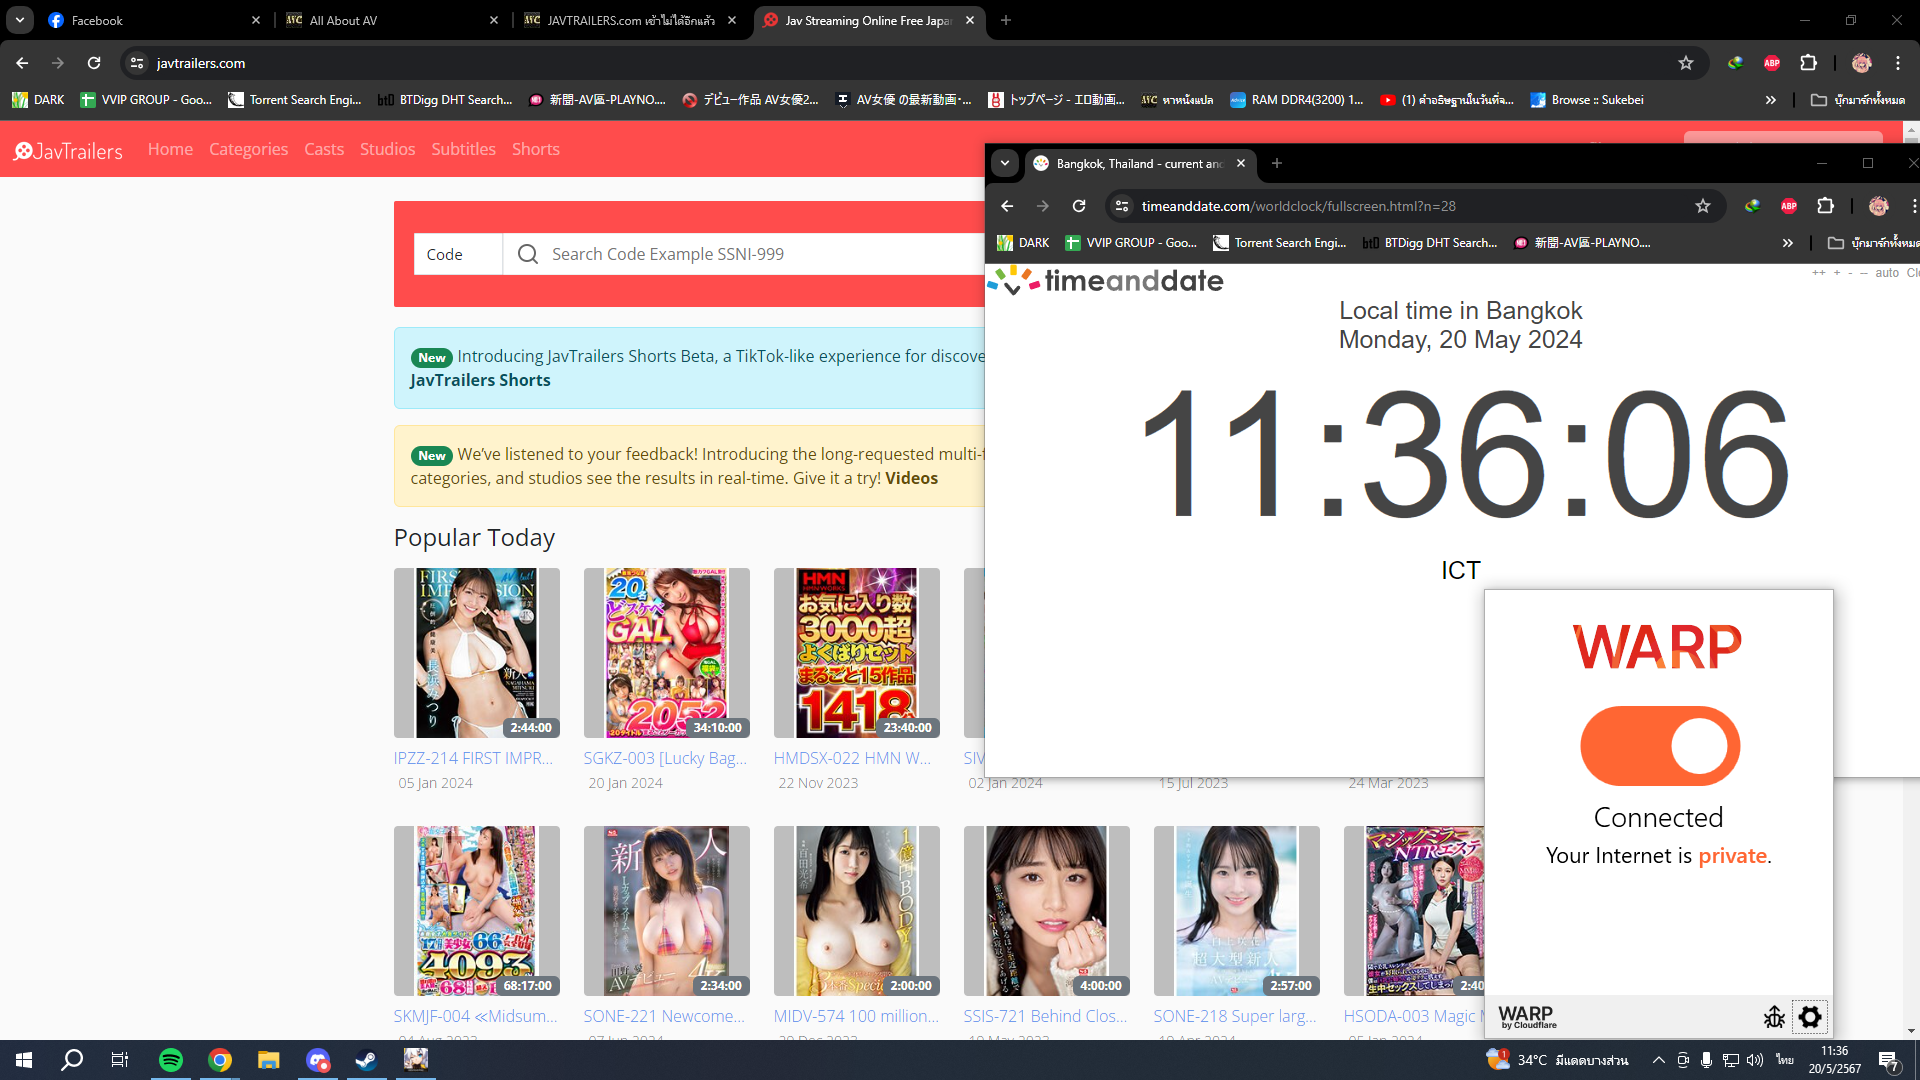The height and width of the screenshot is (1080, 1920).
Task: Show hidden system tray icons
Action: click(1658, 1060)
